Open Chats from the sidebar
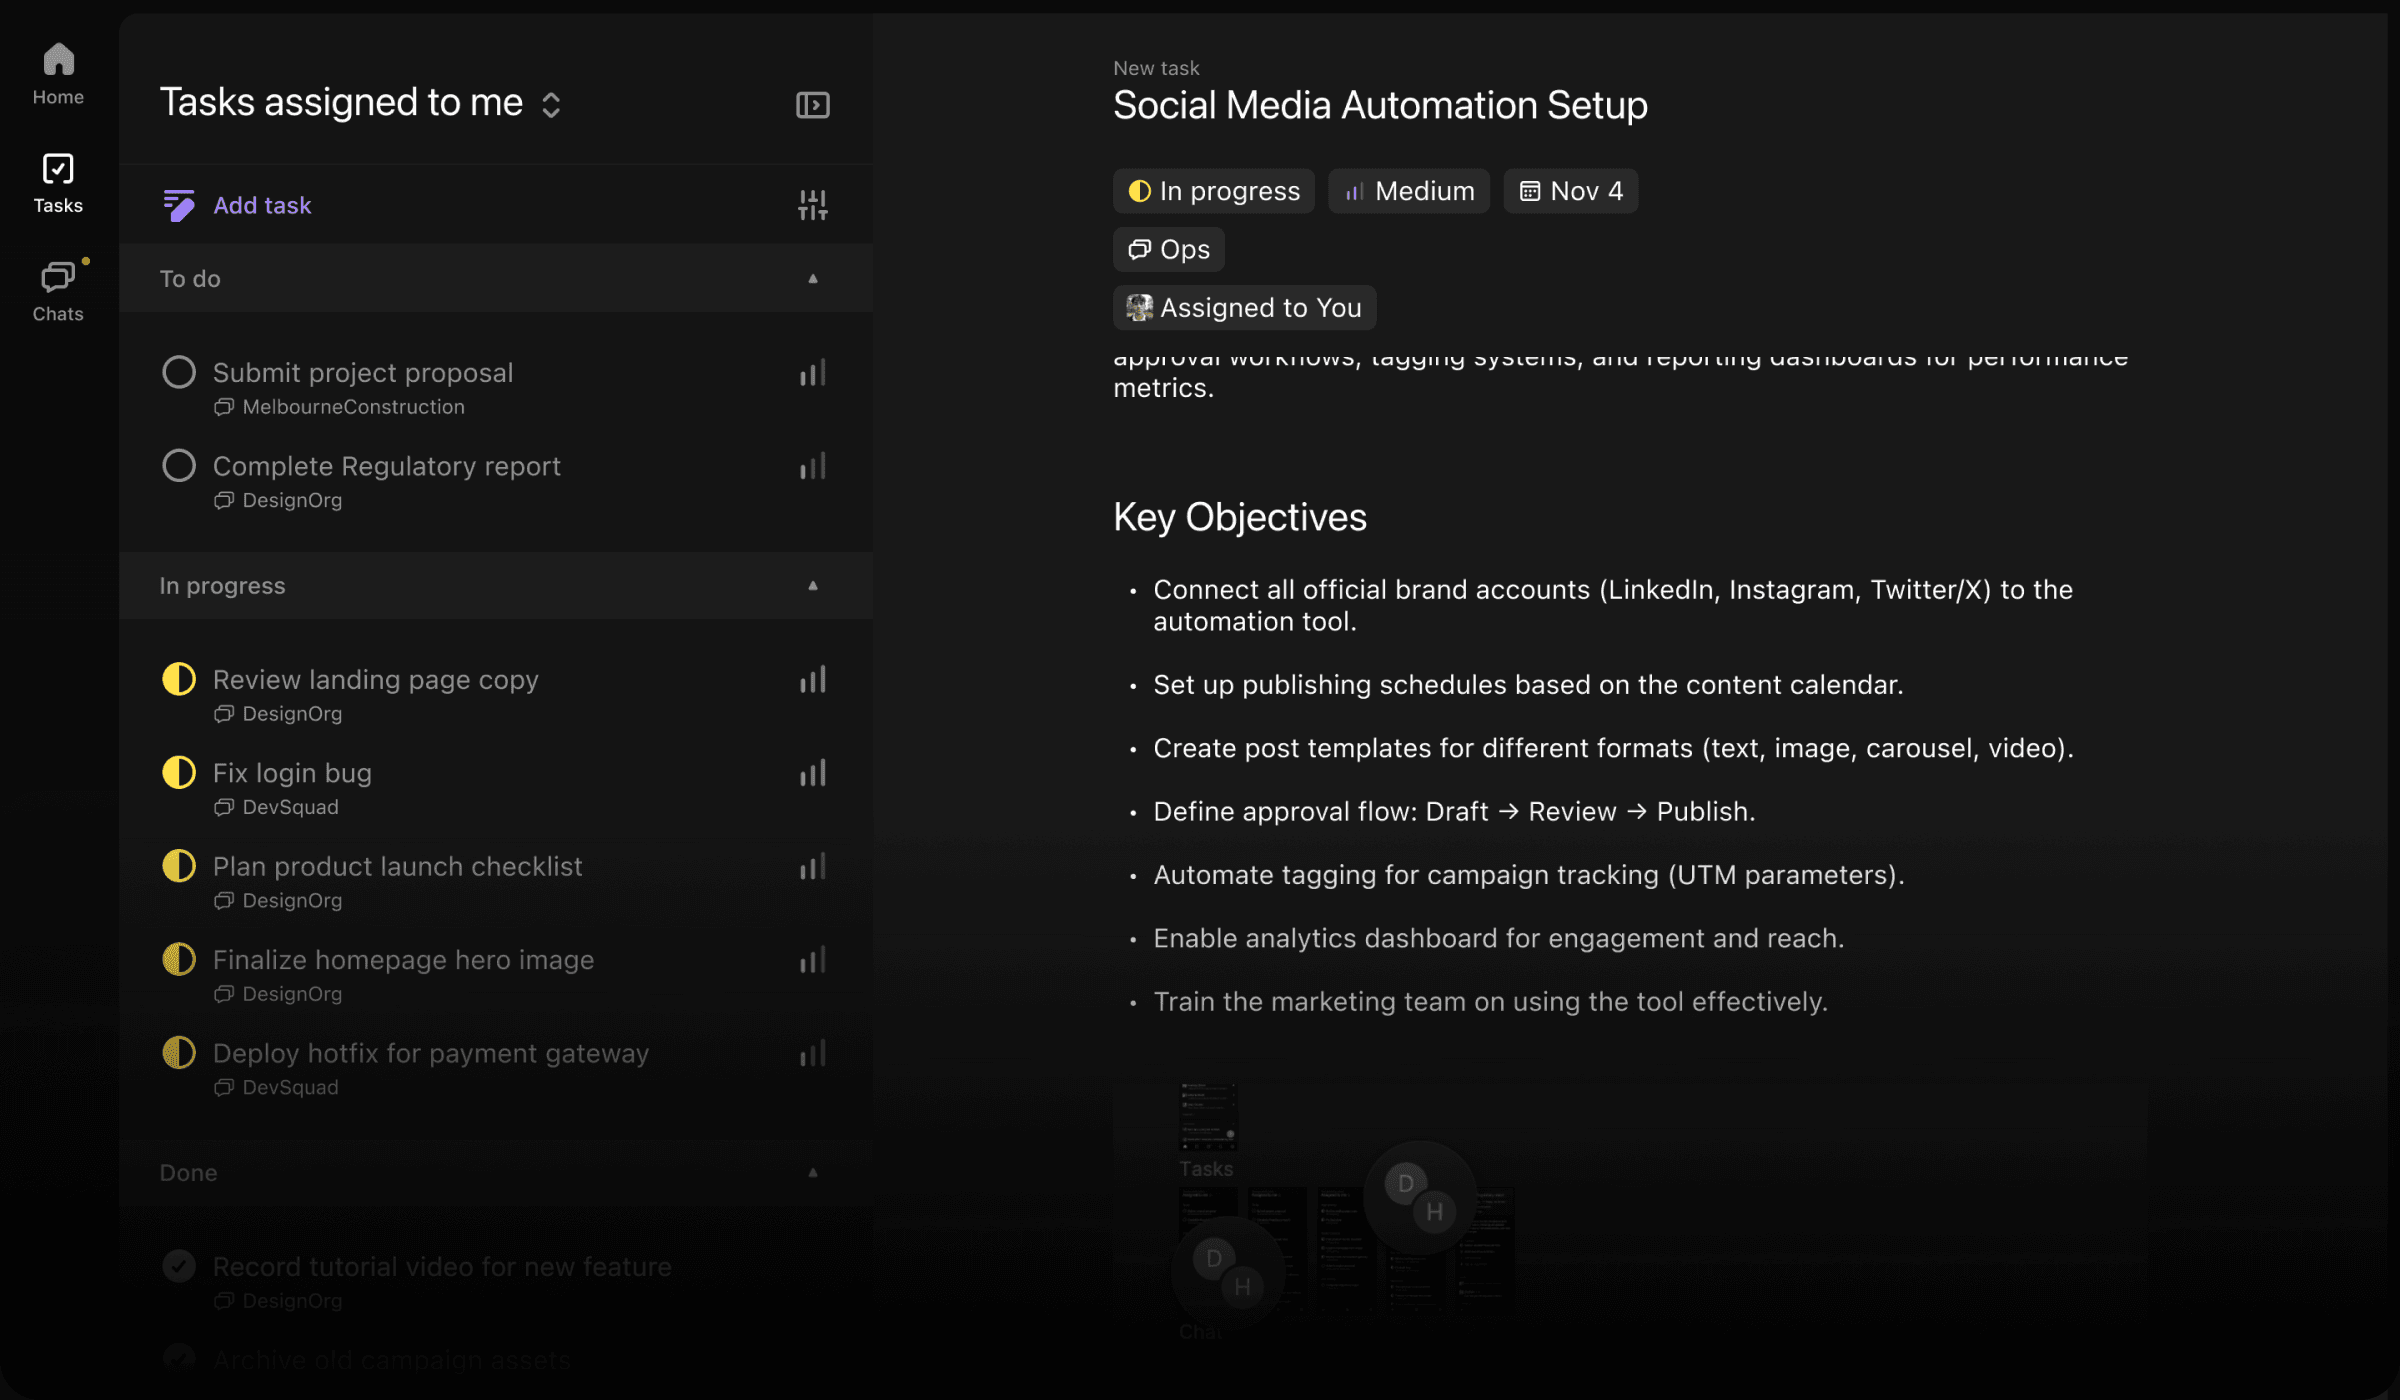This screenshot has height=1400, width=2400. tap(57, 288)
